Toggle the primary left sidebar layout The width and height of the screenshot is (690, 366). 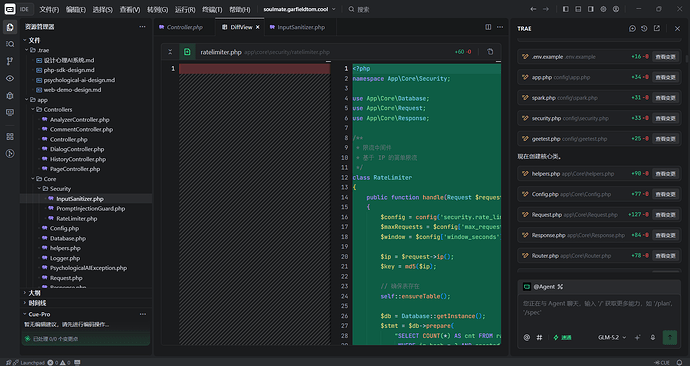566,9
